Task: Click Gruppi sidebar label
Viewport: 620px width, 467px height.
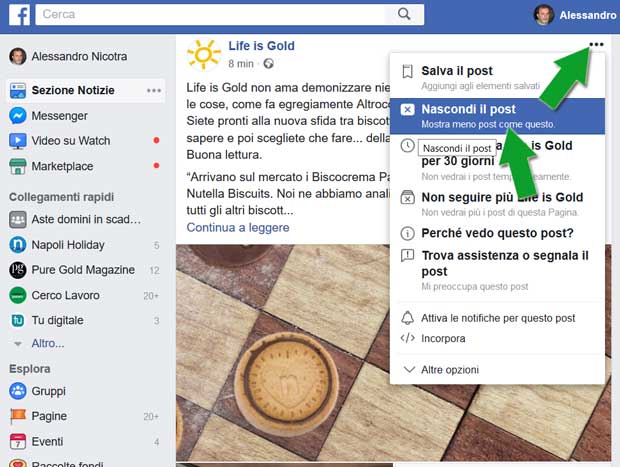Action: [x=49, y=391]
